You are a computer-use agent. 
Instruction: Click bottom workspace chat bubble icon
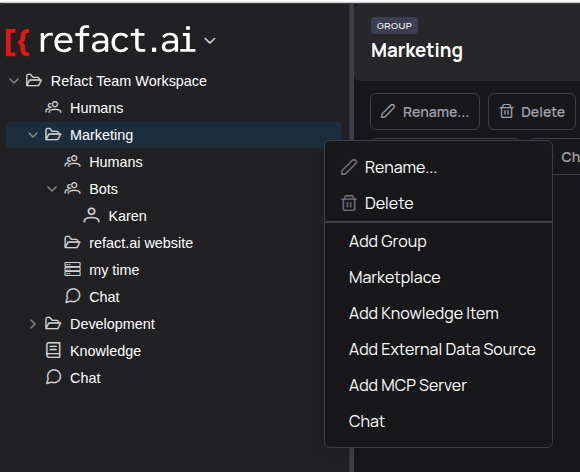pos(53,377)
